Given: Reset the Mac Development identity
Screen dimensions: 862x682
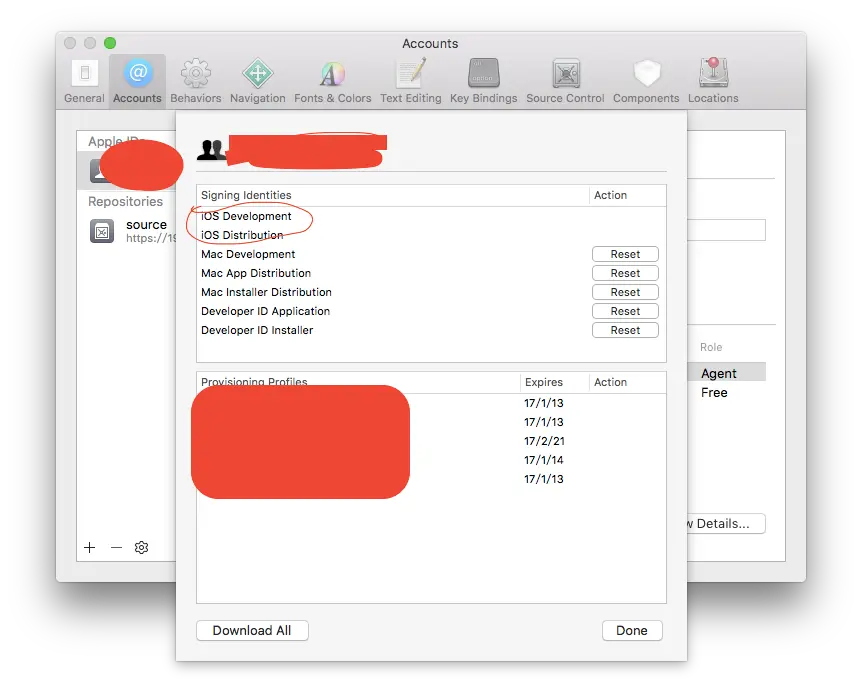Looking at the screenshot, I should [x=625, y=254].
